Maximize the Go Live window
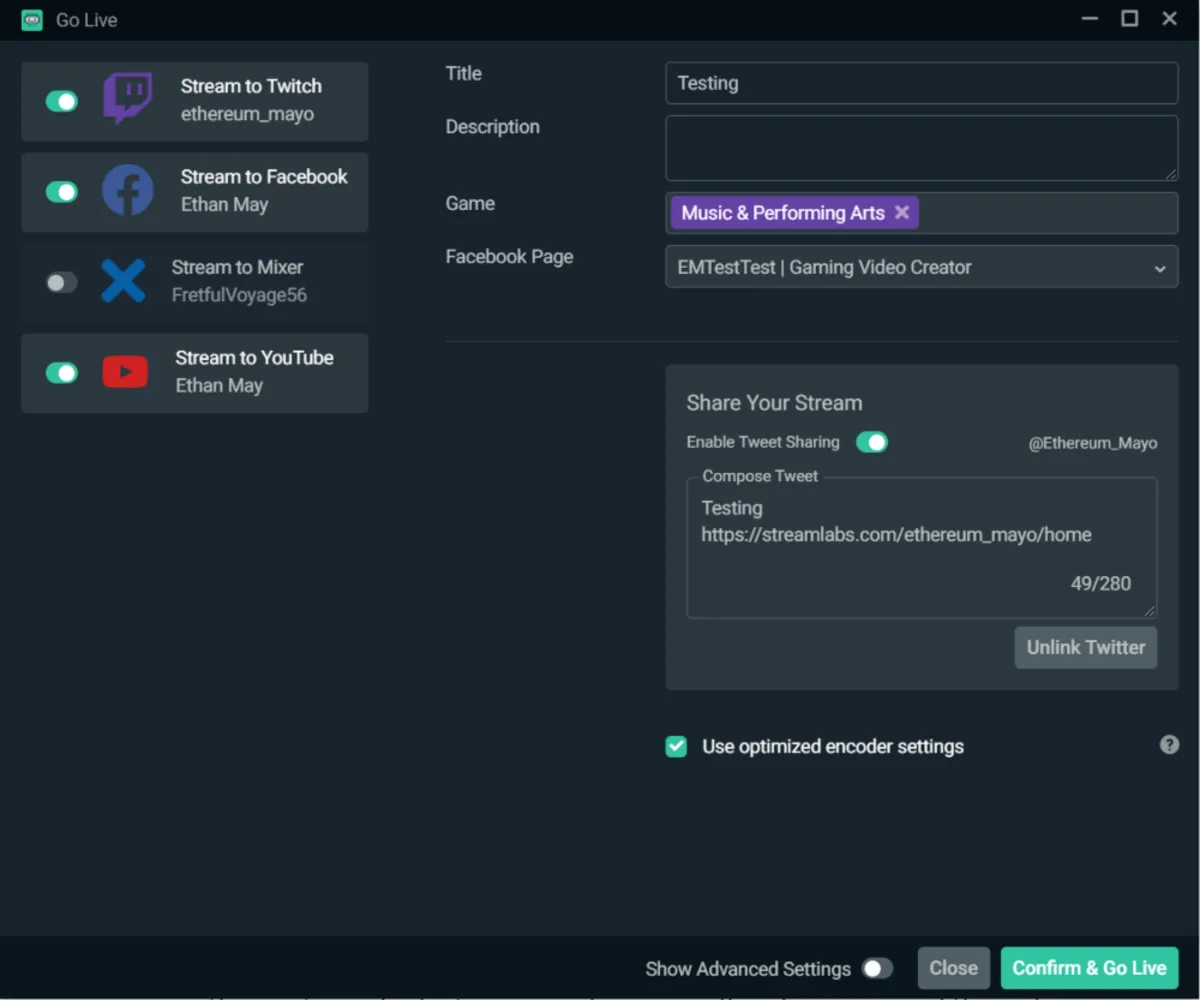This screenshot has height=1000, width=1200. click(1129, 19)
